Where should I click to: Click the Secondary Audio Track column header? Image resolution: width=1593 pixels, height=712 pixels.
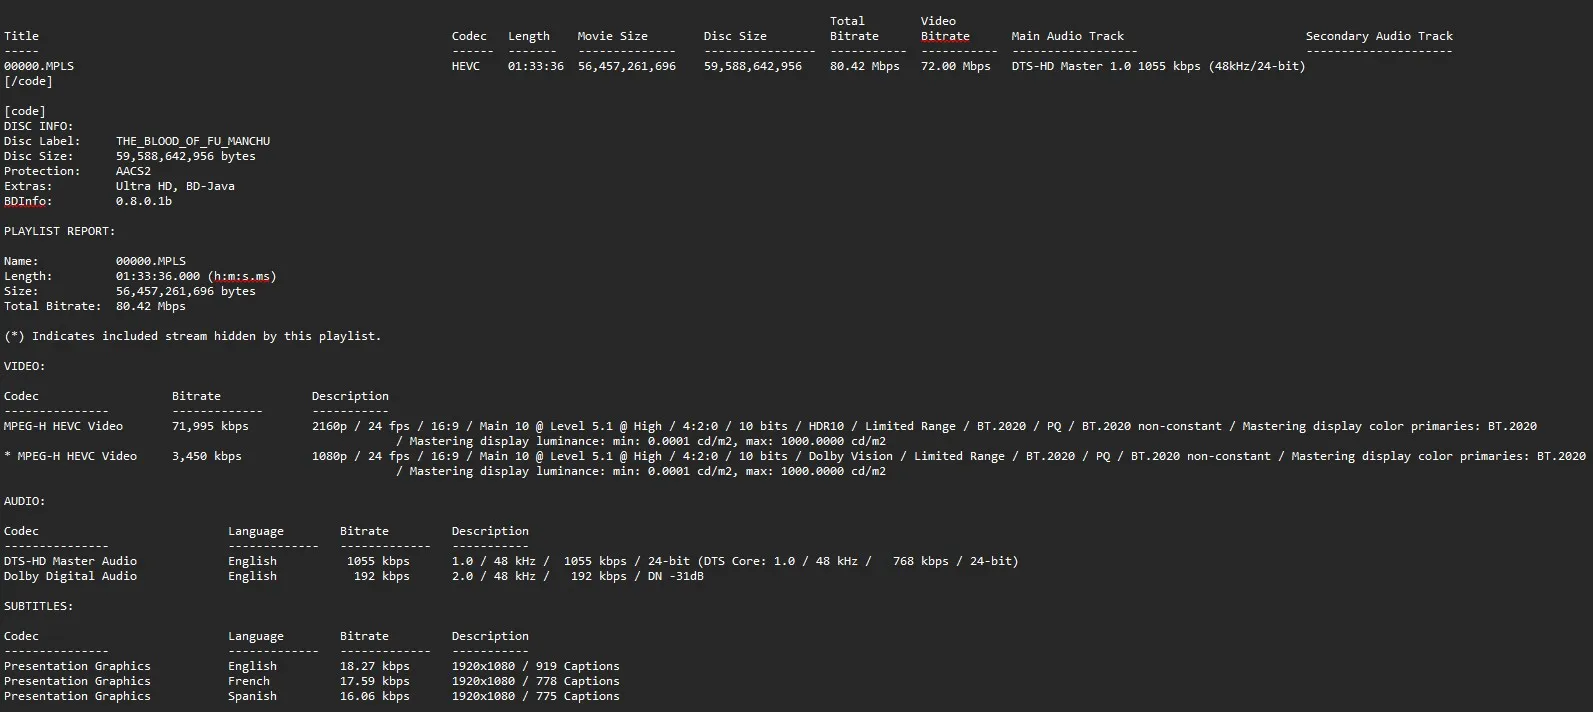tap(1379, 36)
